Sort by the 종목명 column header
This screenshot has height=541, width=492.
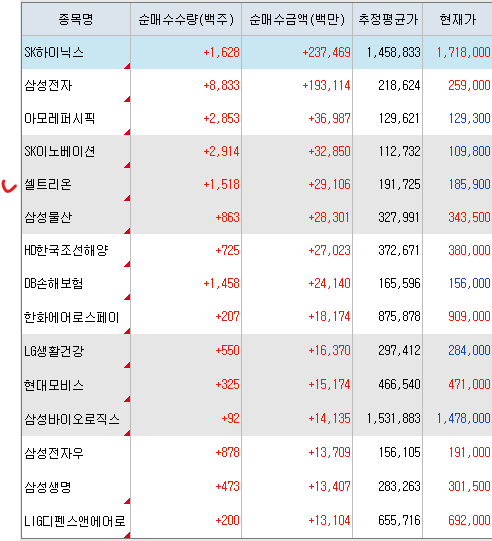(x=76, y=19)
